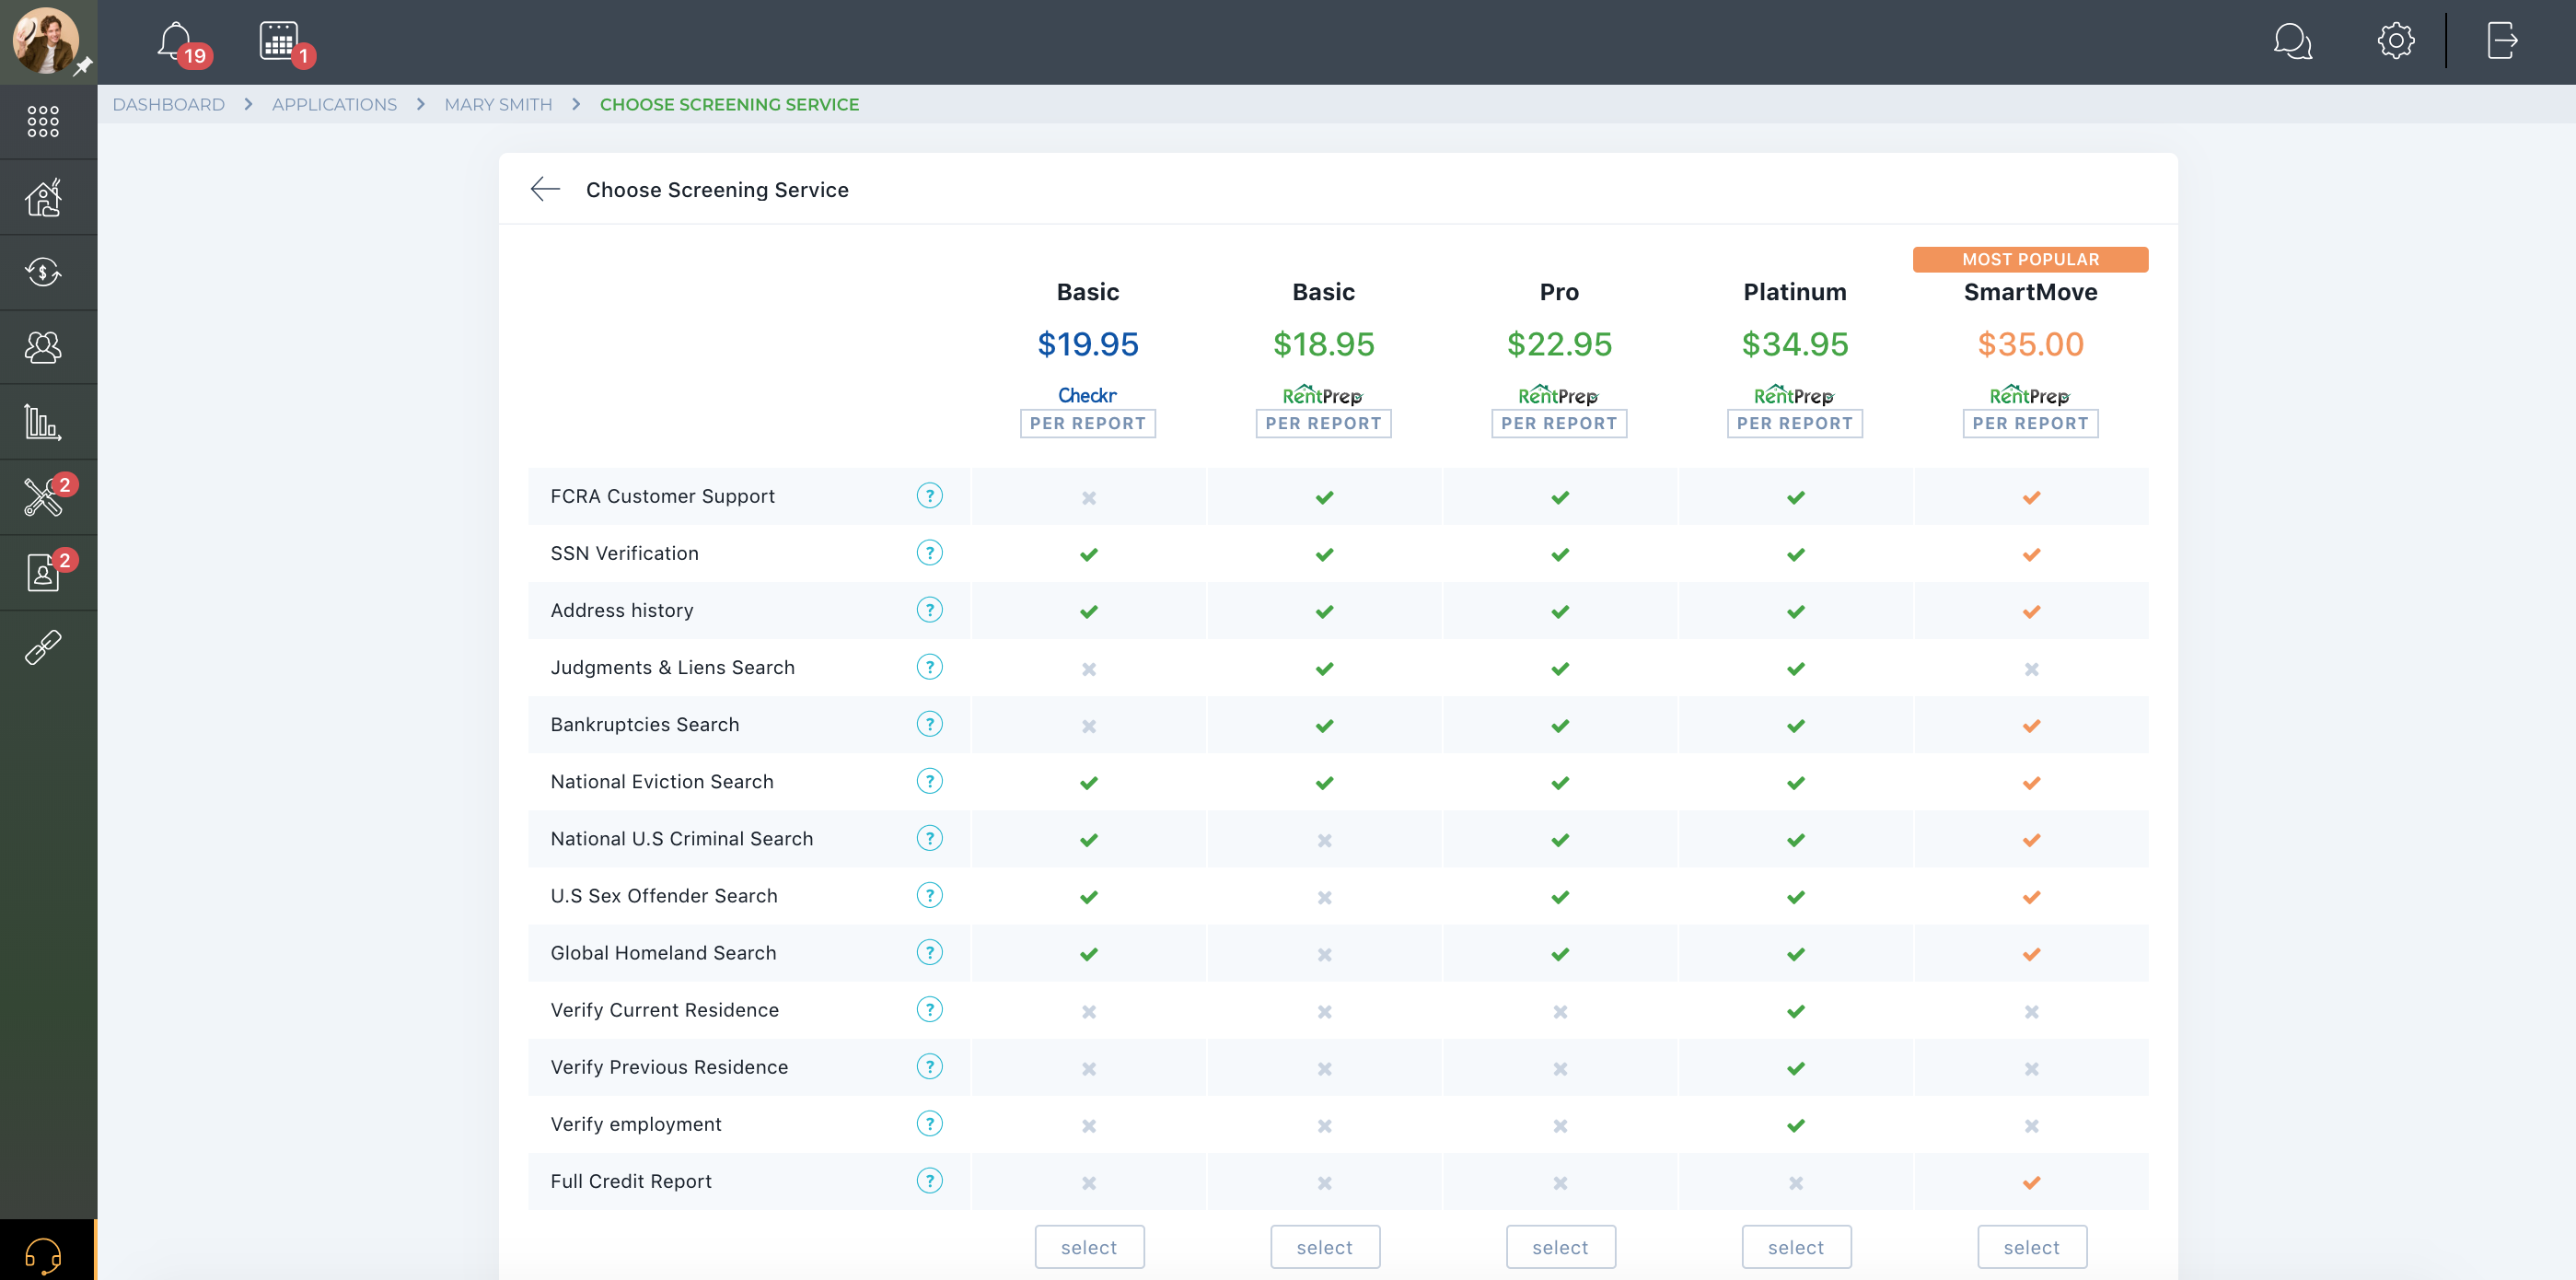The image size is (2576, 1280).
Task: Select the Platinum $34.95 plan
Action: pyautogui.click(x=1796, y=1247)
